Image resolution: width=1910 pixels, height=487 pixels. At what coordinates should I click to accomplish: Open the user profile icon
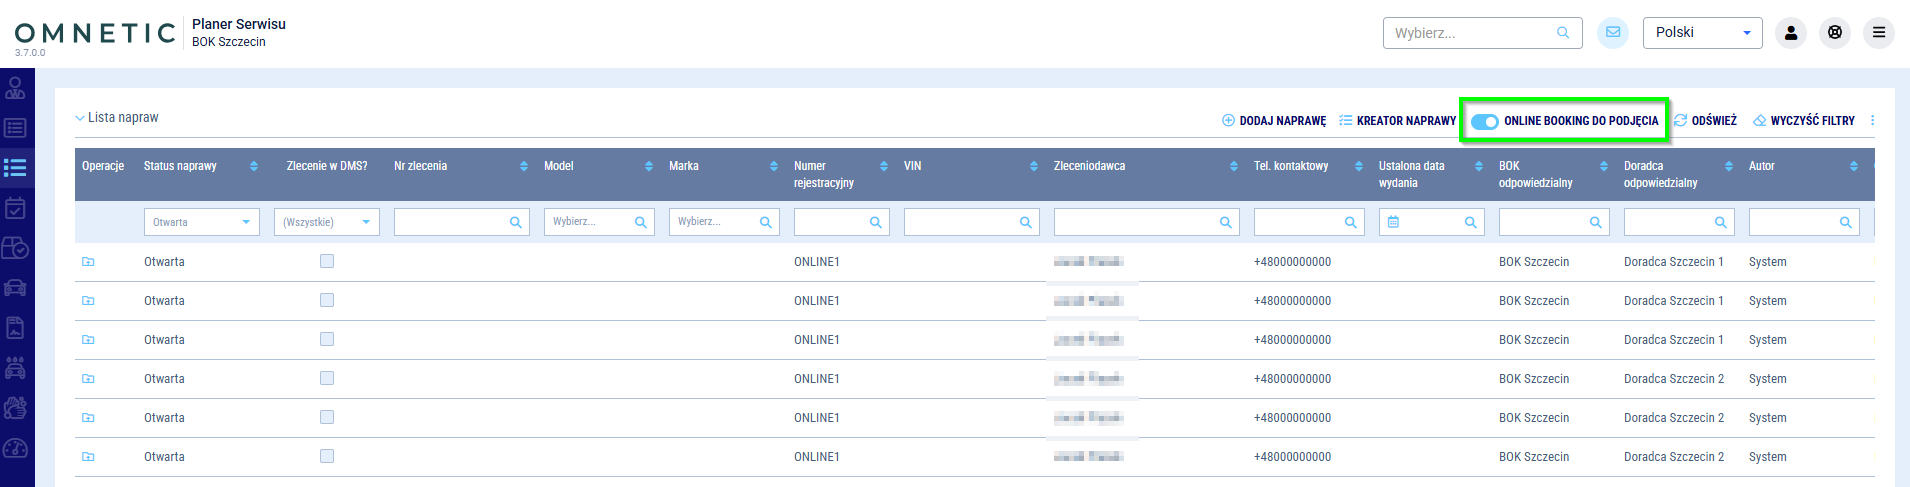pos(1790,33)
